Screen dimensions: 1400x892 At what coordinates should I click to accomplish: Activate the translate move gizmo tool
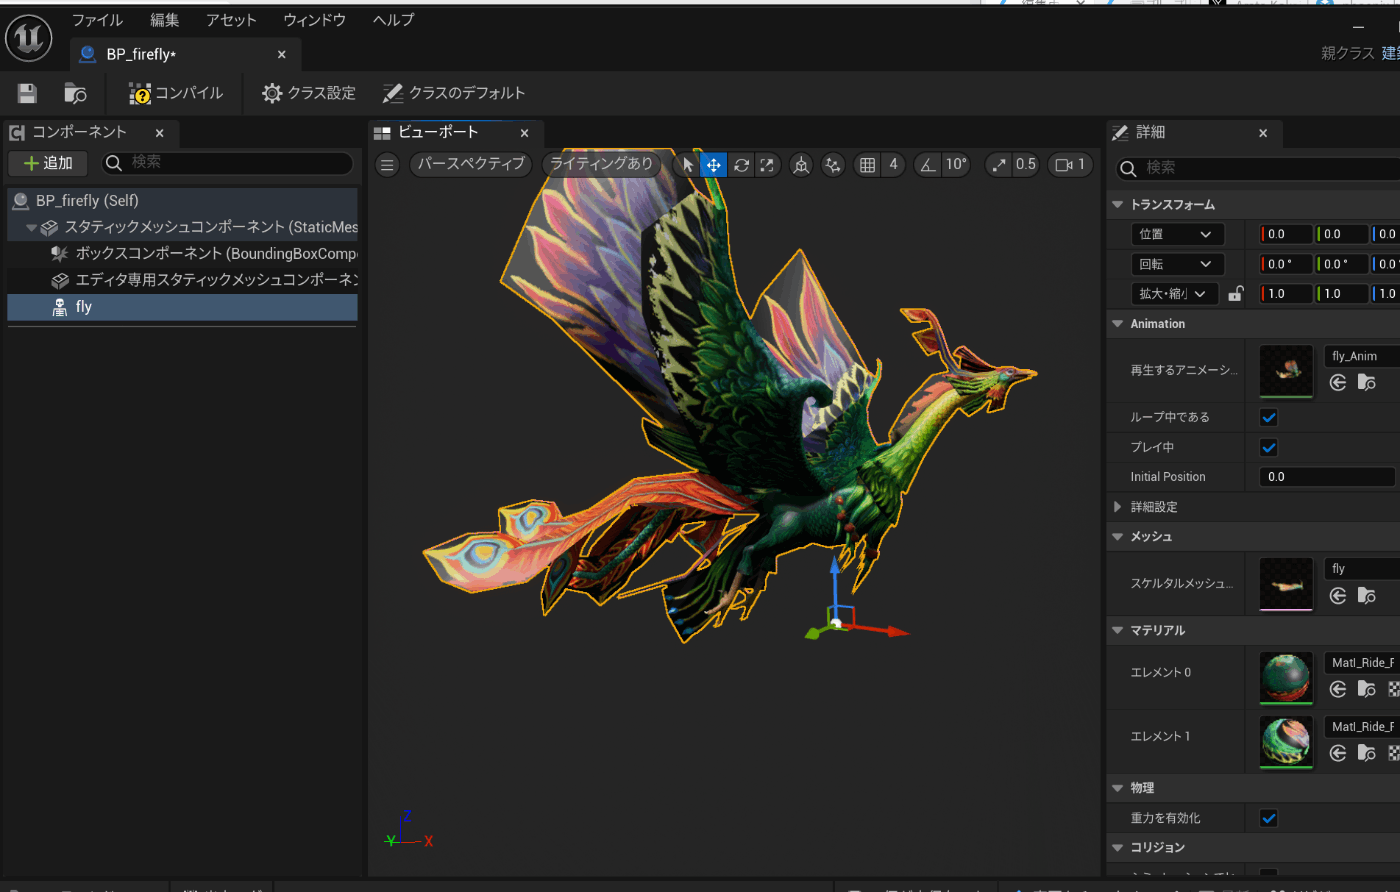713,165
